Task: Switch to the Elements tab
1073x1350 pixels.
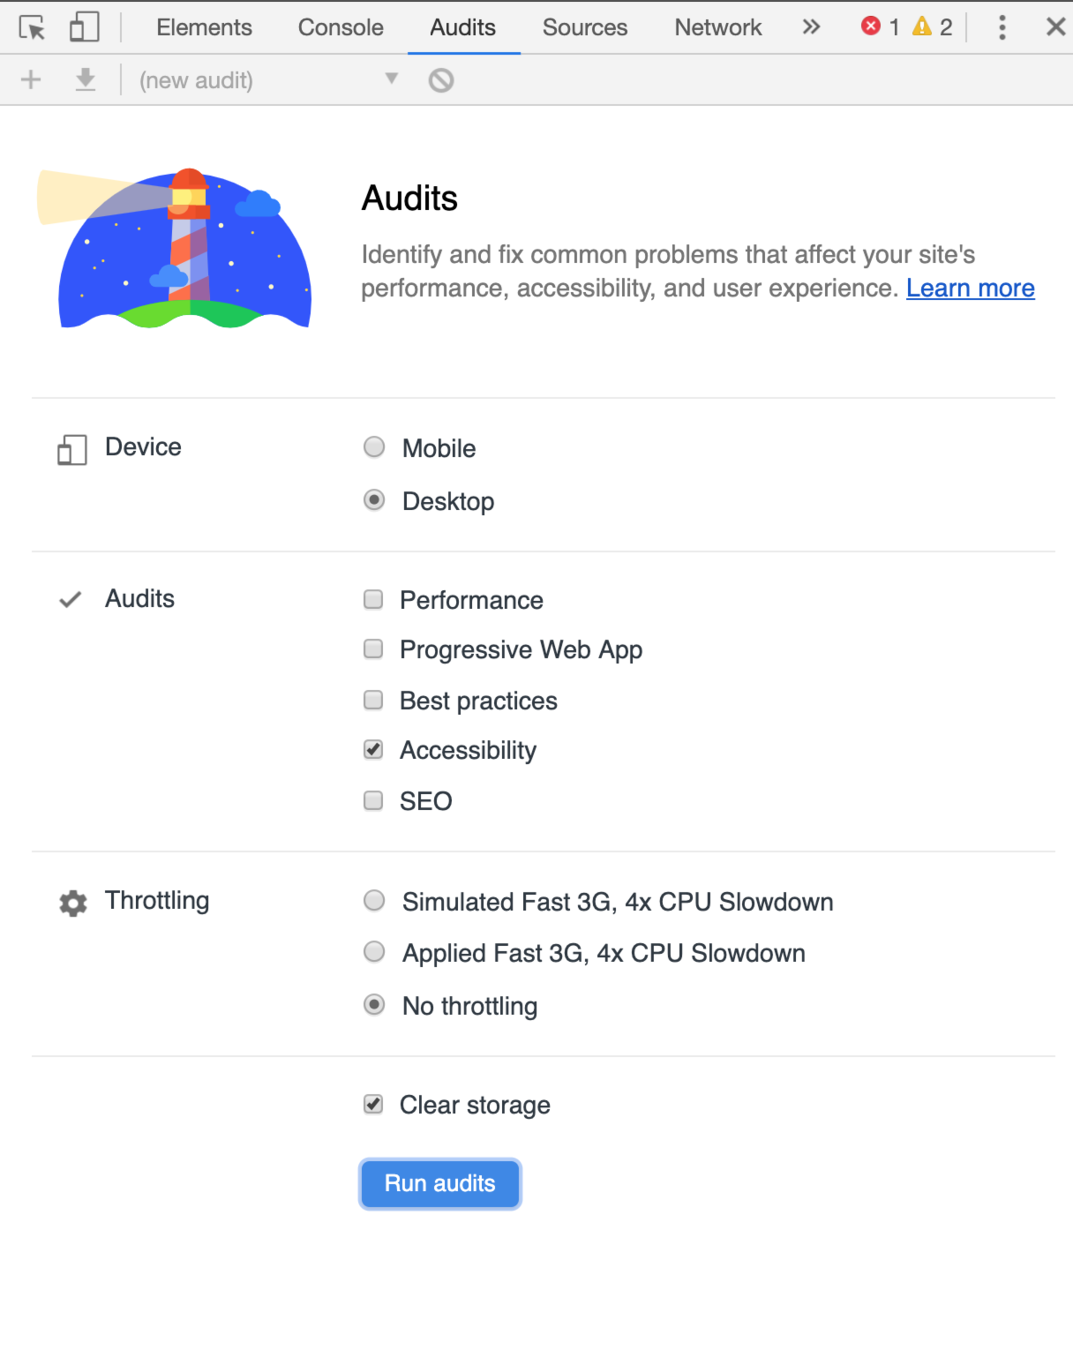Action: click(x=204, y=27)
